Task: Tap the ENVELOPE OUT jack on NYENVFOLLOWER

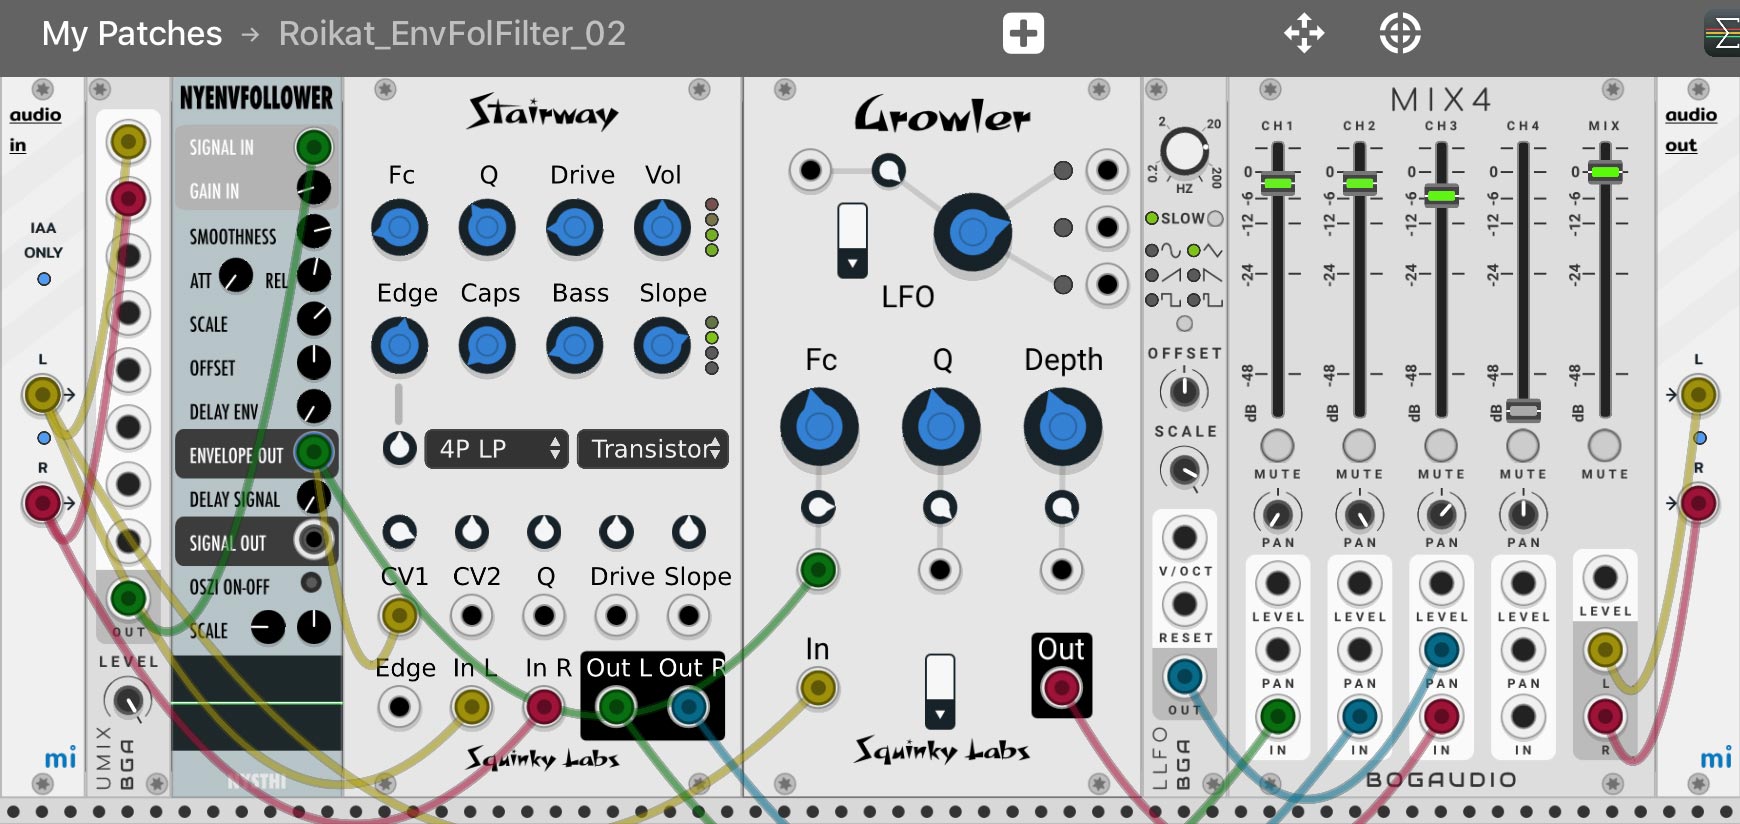Action: [x=314, y=452]
